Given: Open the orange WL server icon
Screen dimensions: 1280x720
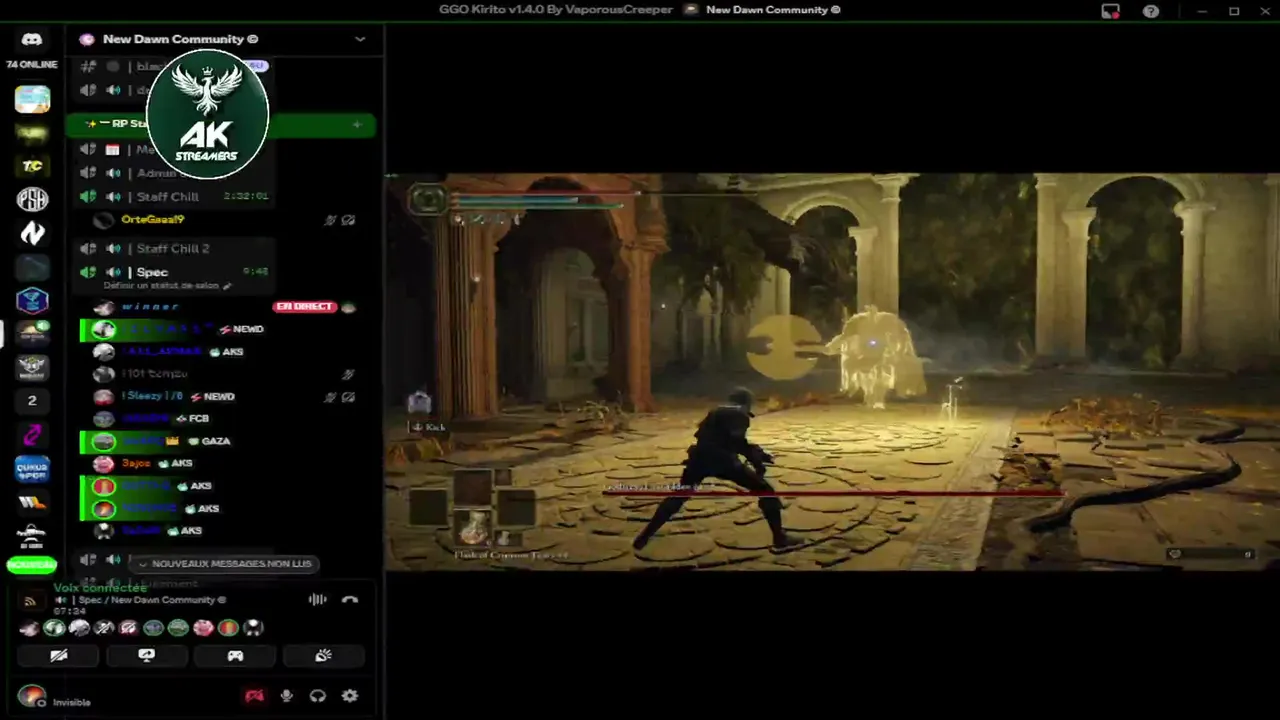Looking at the screenshot, I should (x=32, y=501).
